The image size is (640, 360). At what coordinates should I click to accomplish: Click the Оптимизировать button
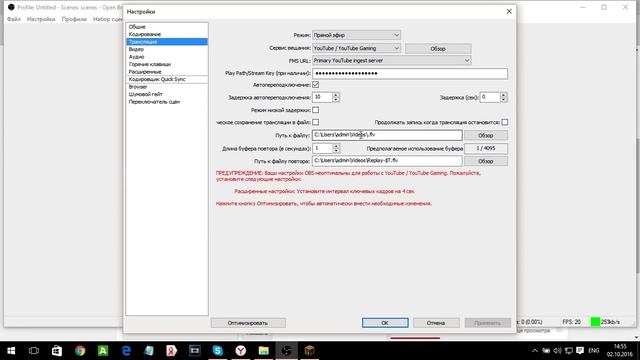[x=248, y=323]
